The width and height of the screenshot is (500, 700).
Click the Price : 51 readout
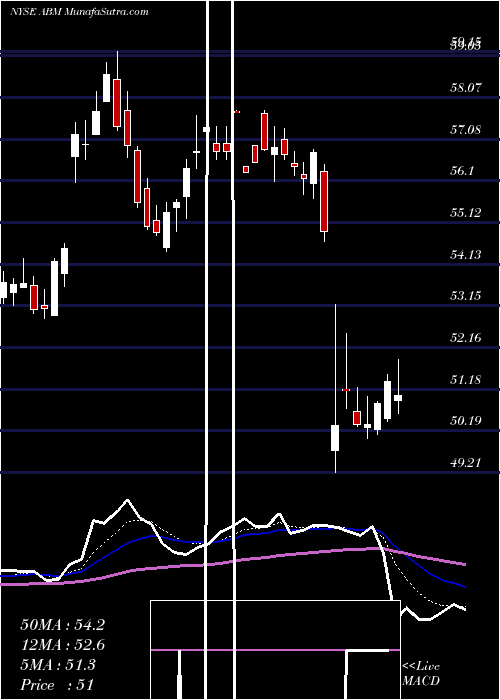coord(57,685)
